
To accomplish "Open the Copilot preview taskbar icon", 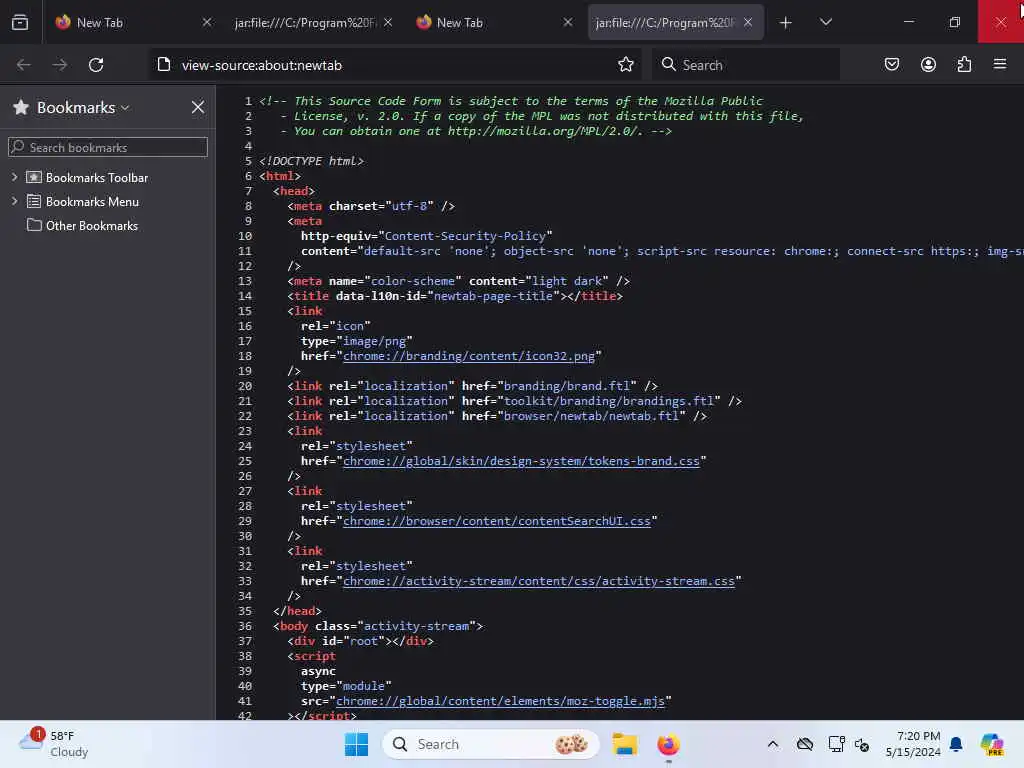I will pyautogui.click(x=992, y=744).
